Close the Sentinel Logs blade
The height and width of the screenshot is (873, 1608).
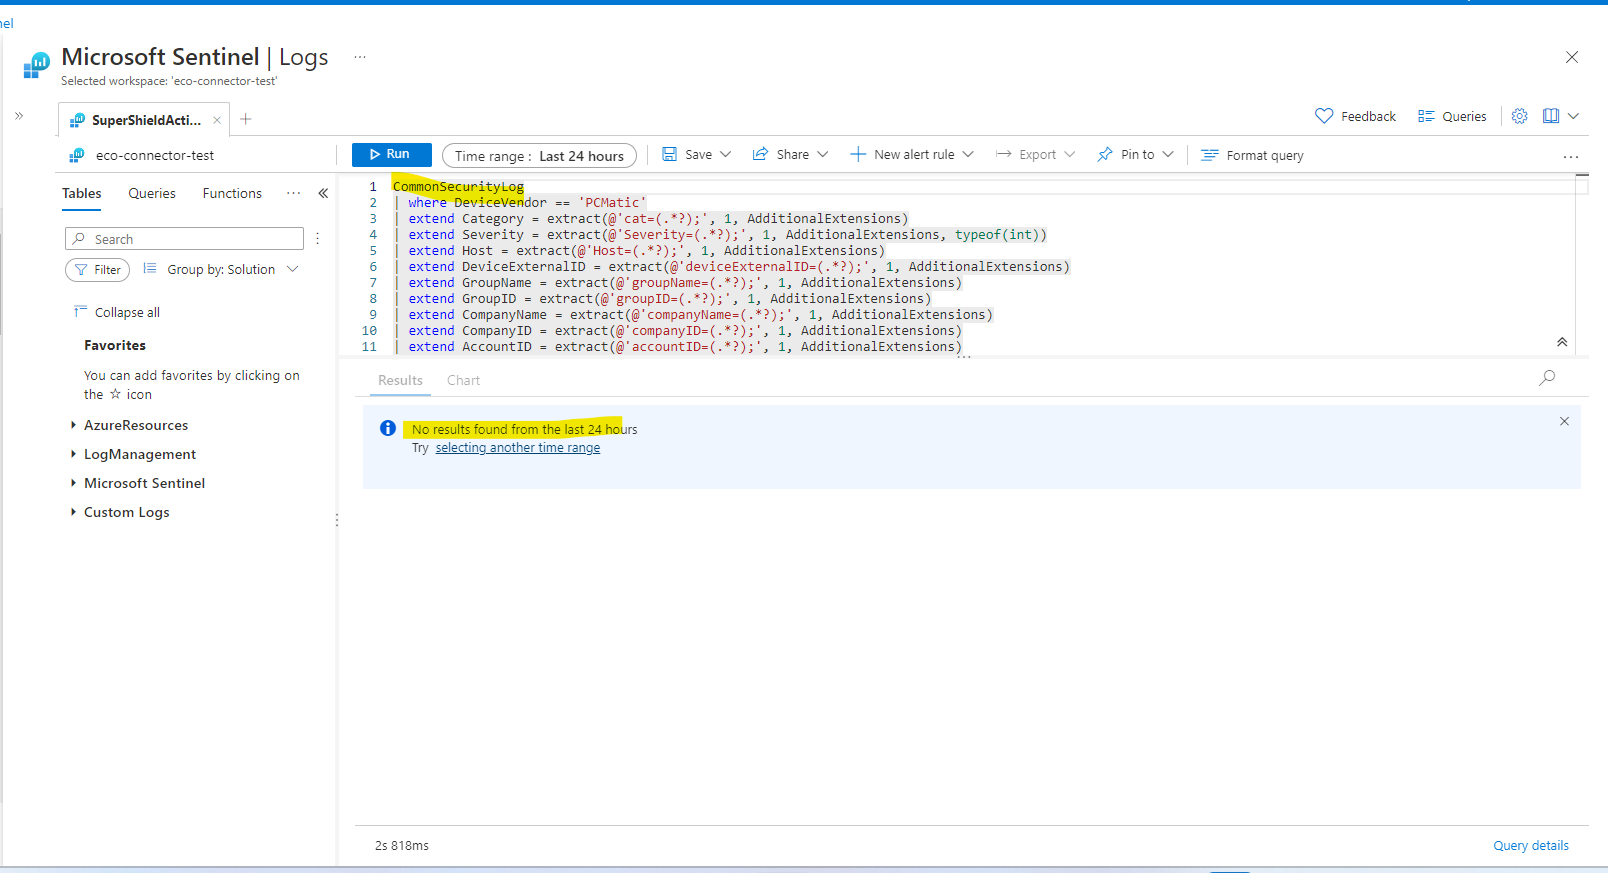click(x=1572, y=57)
